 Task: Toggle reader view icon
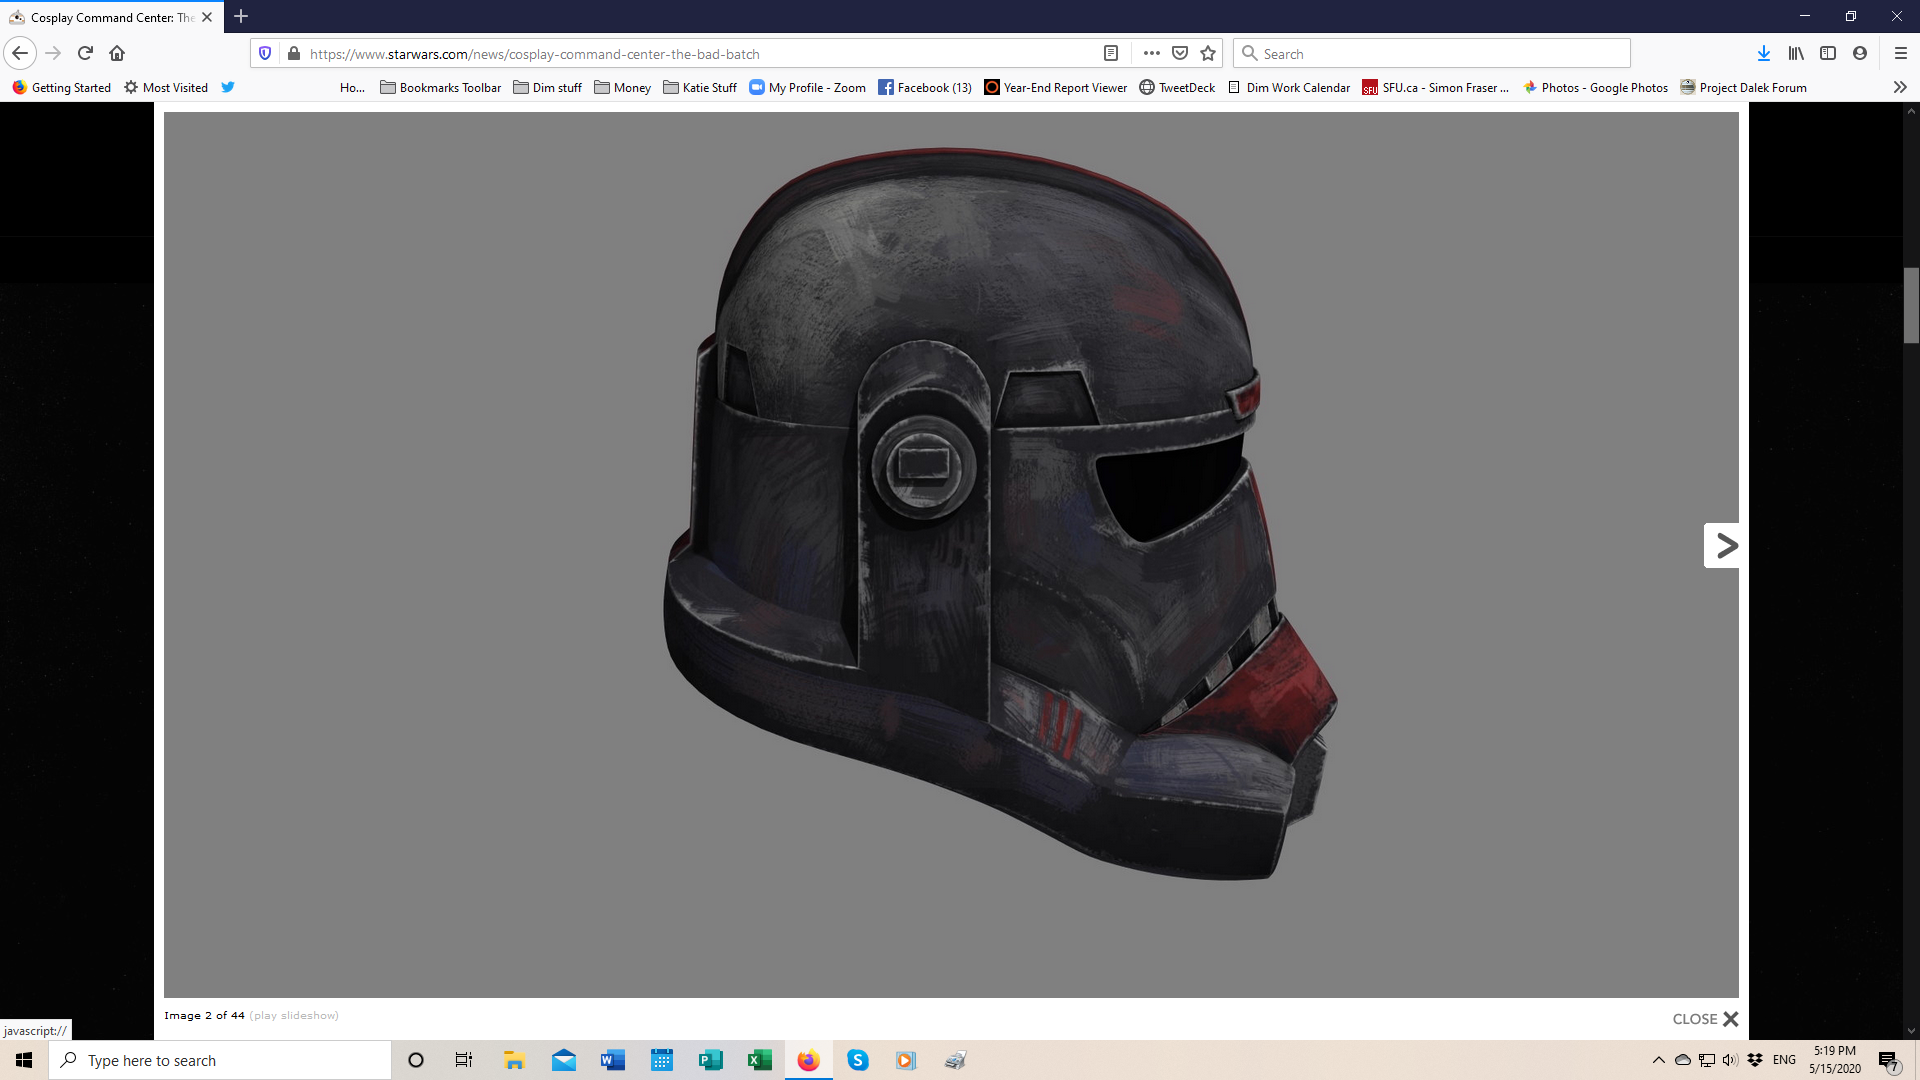pos(1111,53)
